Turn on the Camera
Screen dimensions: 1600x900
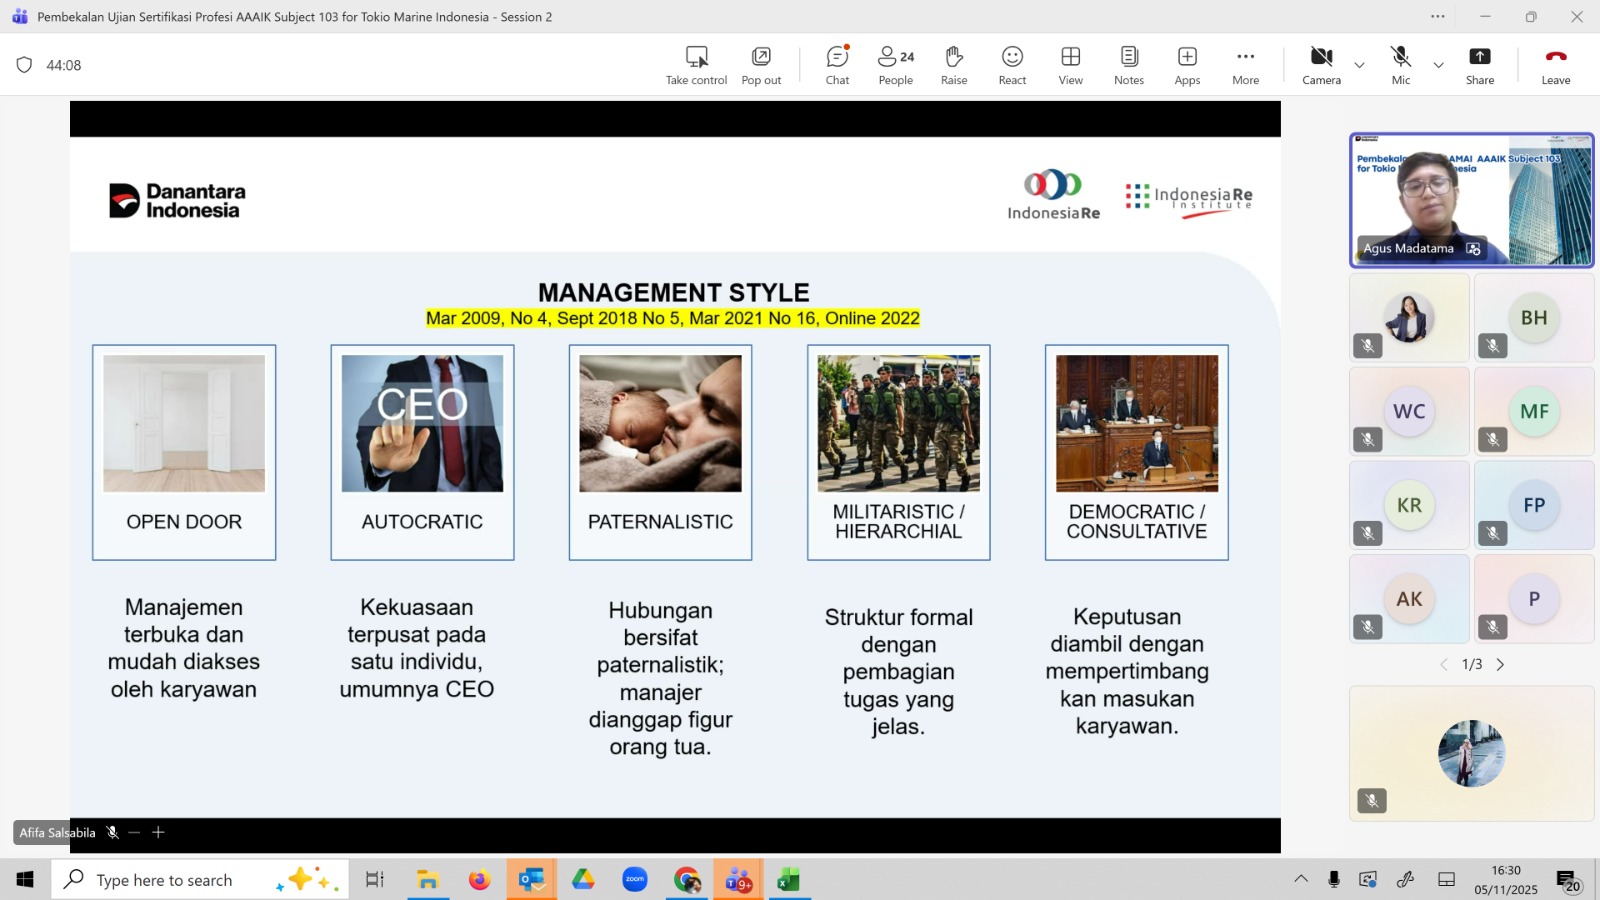click(x=1321, y=65)
